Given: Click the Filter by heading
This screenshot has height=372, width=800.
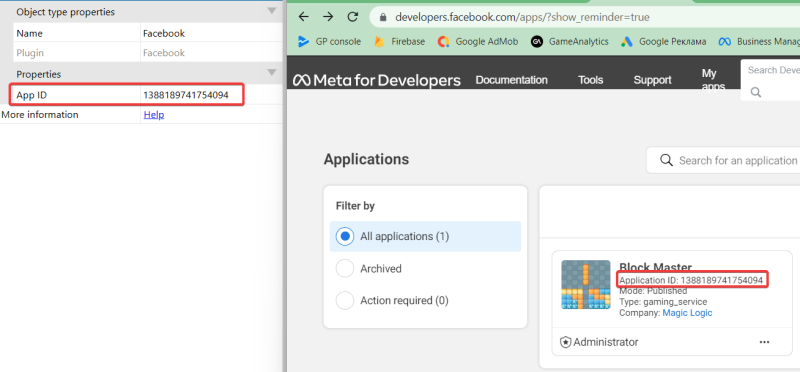Looking at the screenshot, I should (x=355, y=206).
